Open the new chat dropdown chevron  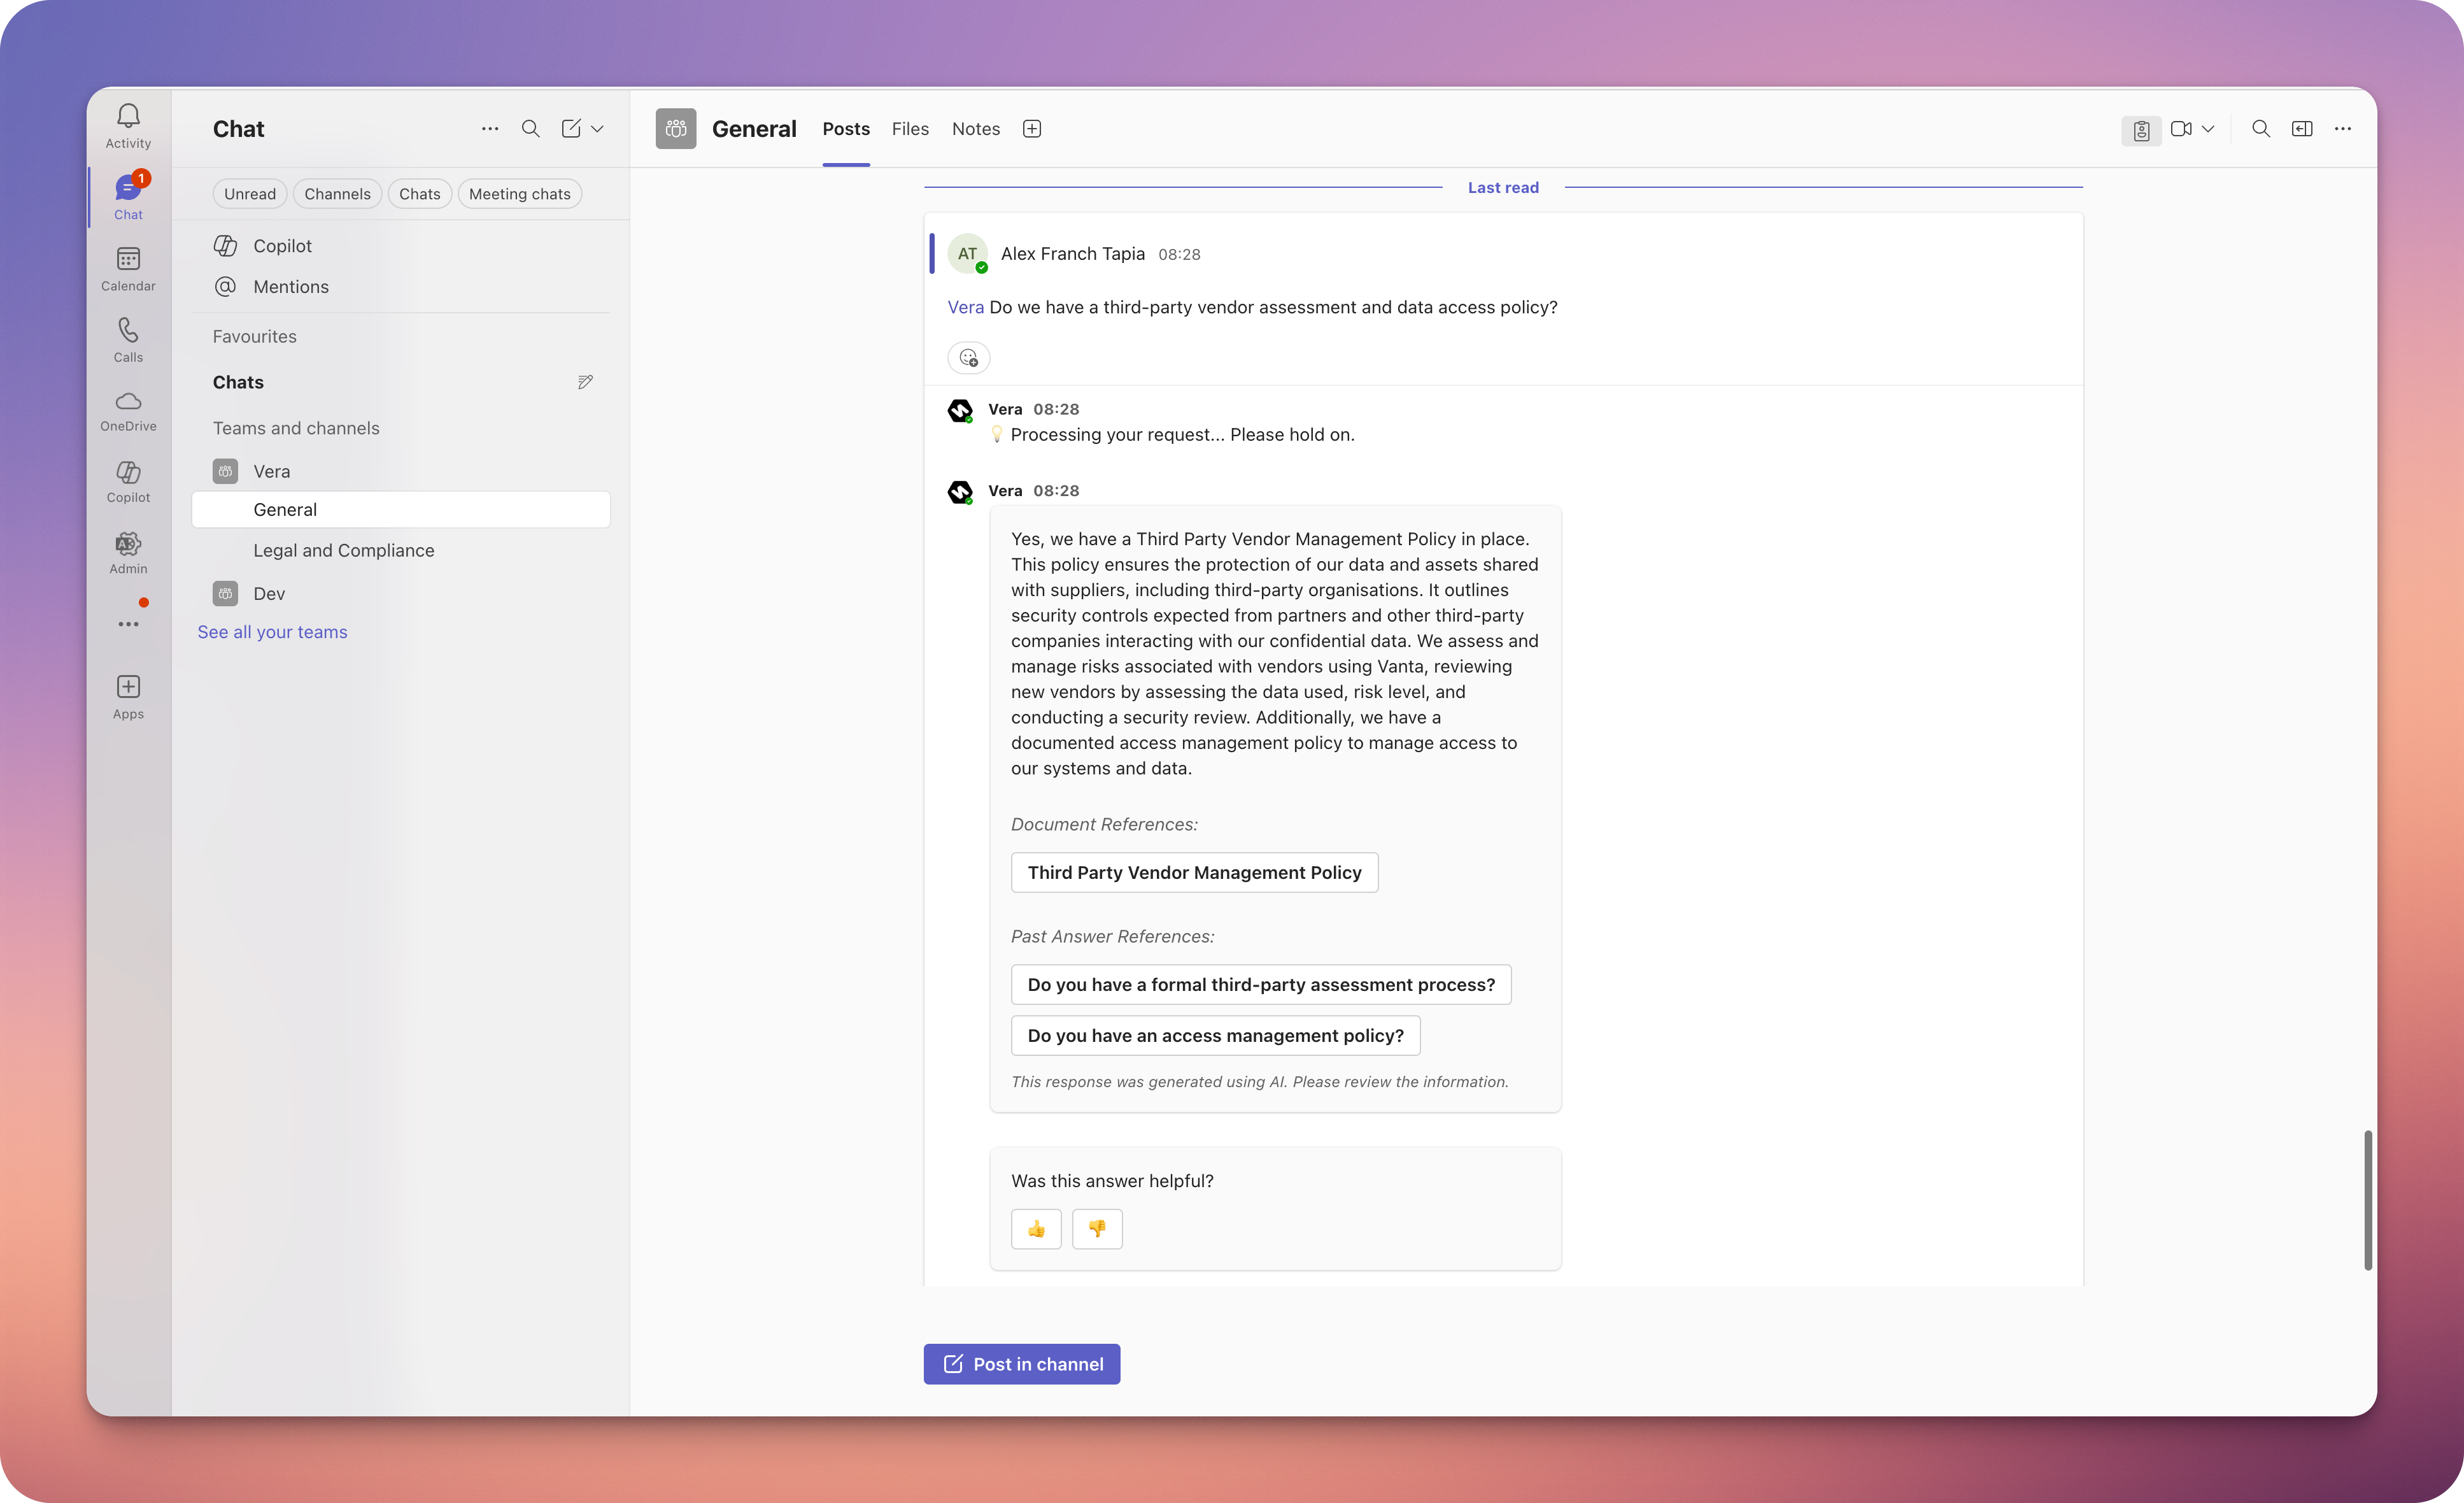[x=598, y=129]
